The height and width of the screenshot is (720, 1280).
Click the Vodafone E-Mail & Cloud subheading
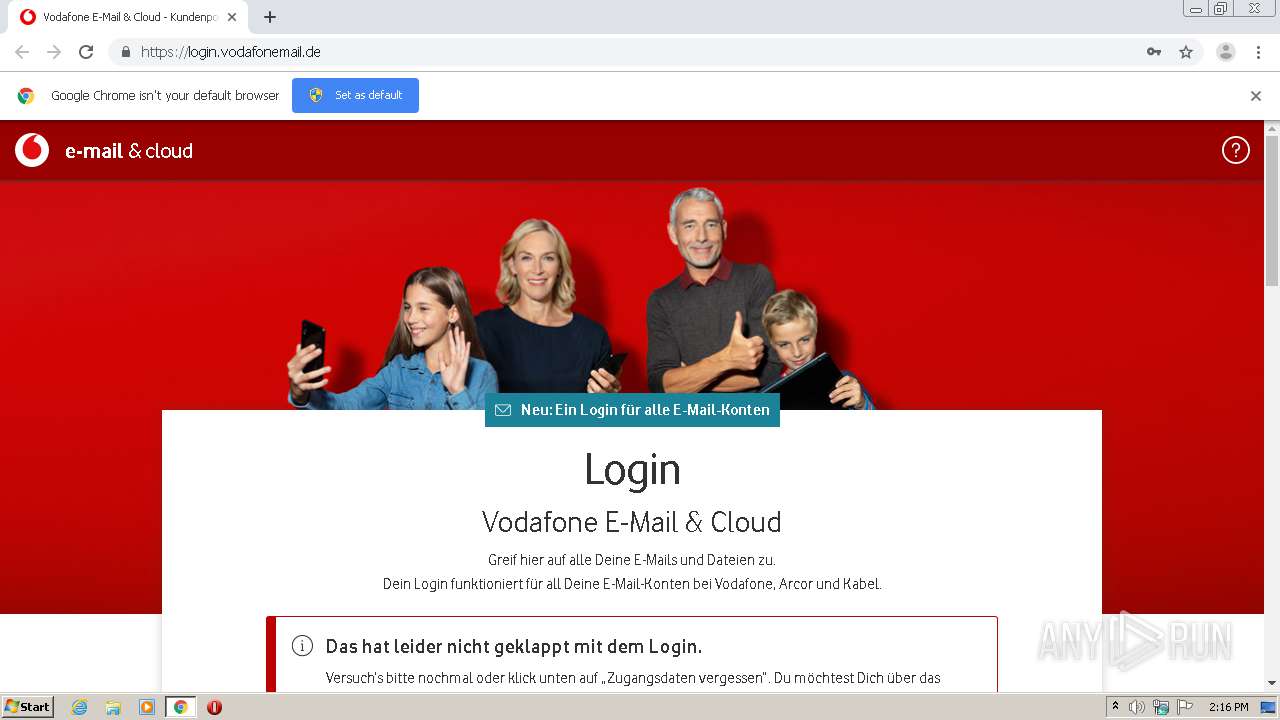[x=632, y=522]
